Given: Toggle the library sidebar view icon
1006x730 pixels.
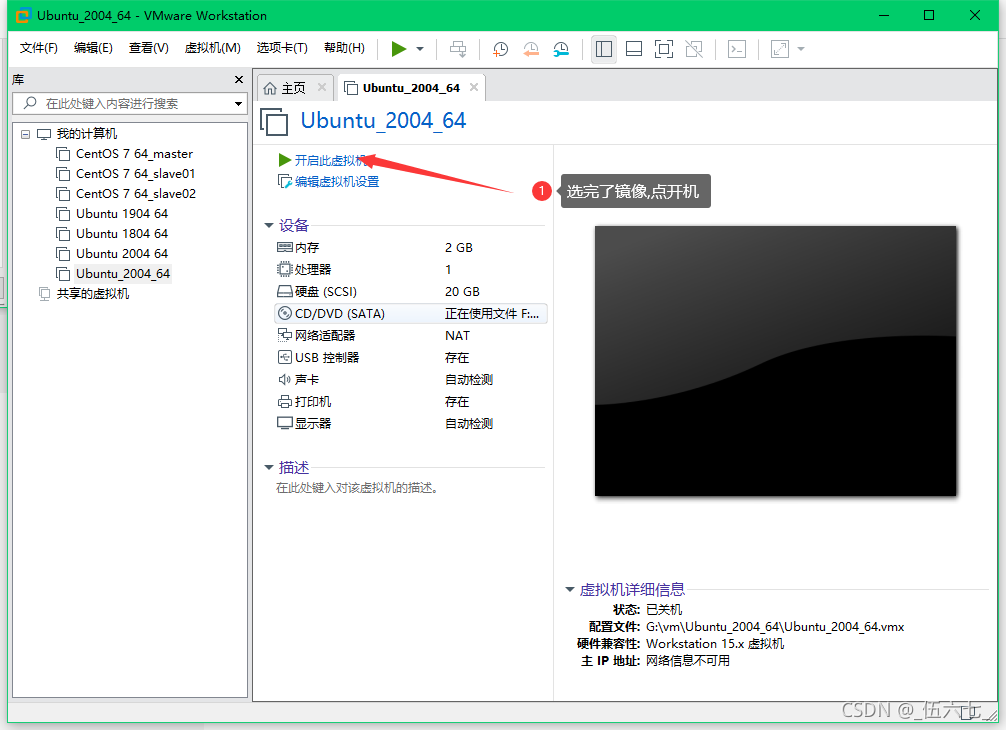Looking at the screenshot, I should pos(604,49).
